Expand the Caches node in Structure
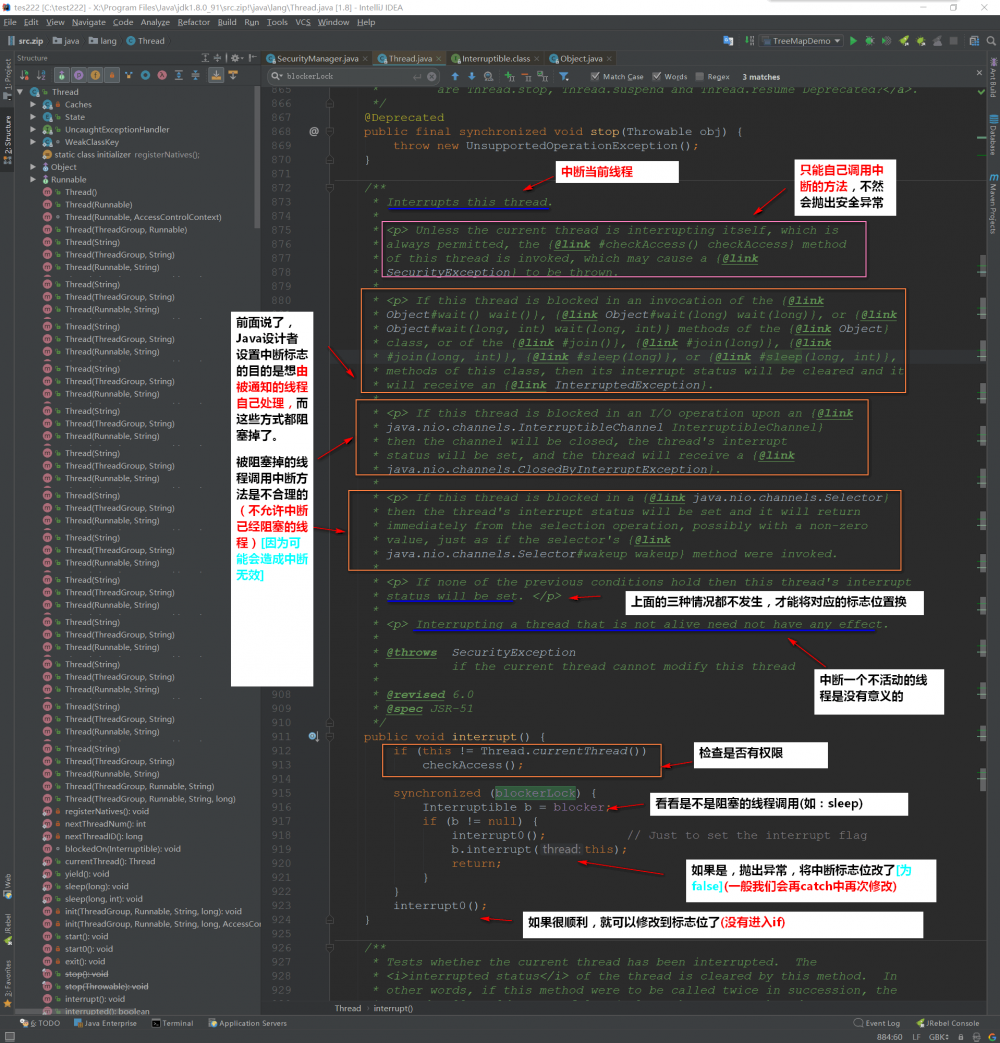Viewport: 1000px width, 1043px height. pos(34,104)
